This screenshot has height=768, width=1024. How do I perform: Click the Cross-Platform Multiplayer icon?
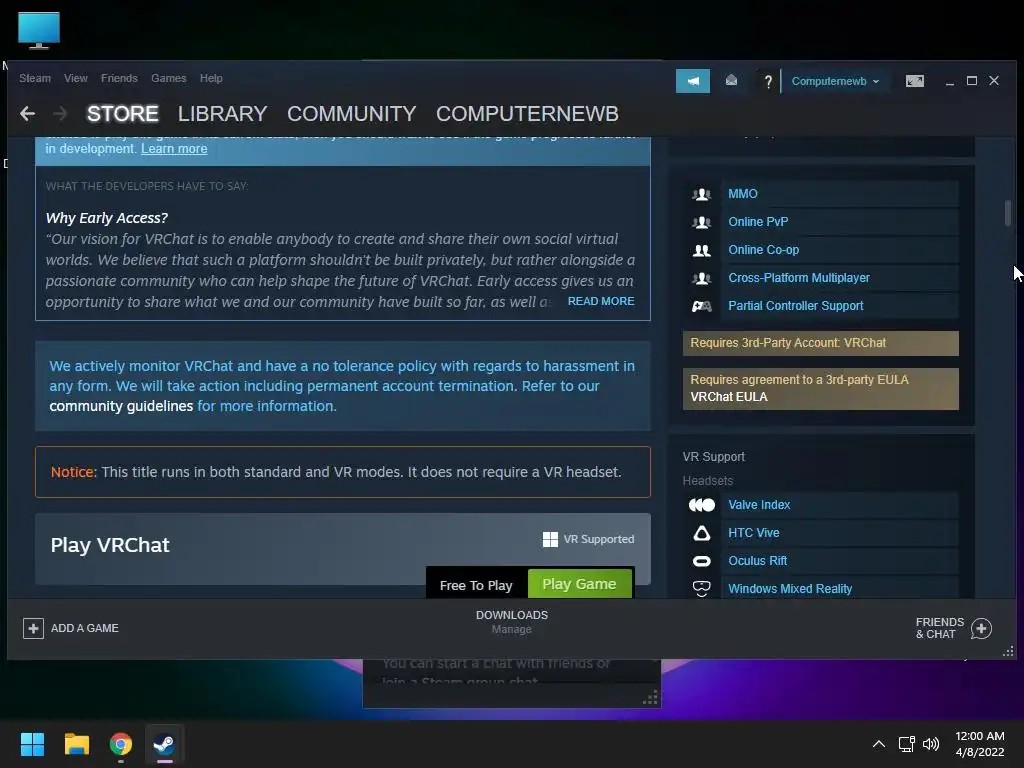(x=701, y=278)
